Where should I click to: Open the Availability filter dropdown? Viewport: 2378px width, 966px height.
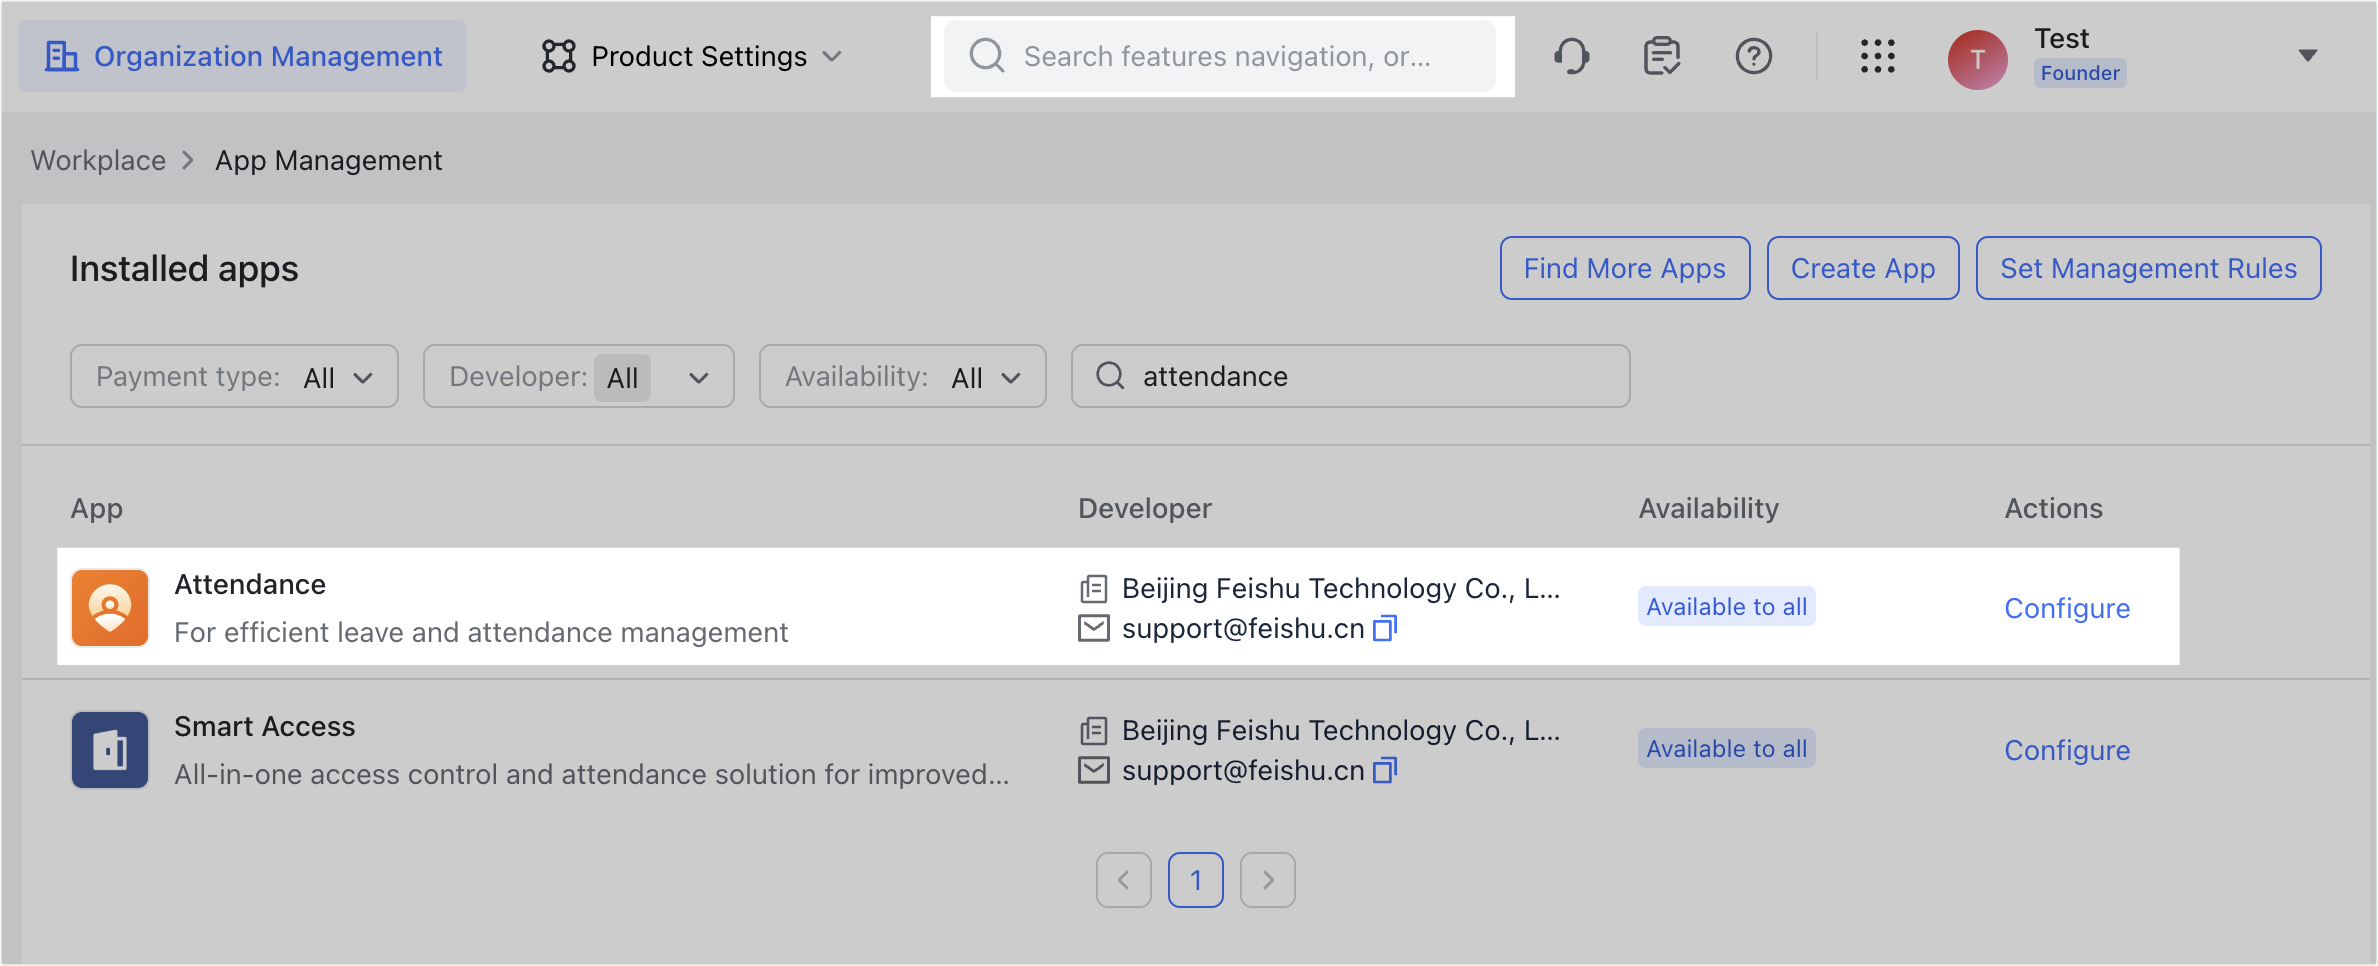901,377
